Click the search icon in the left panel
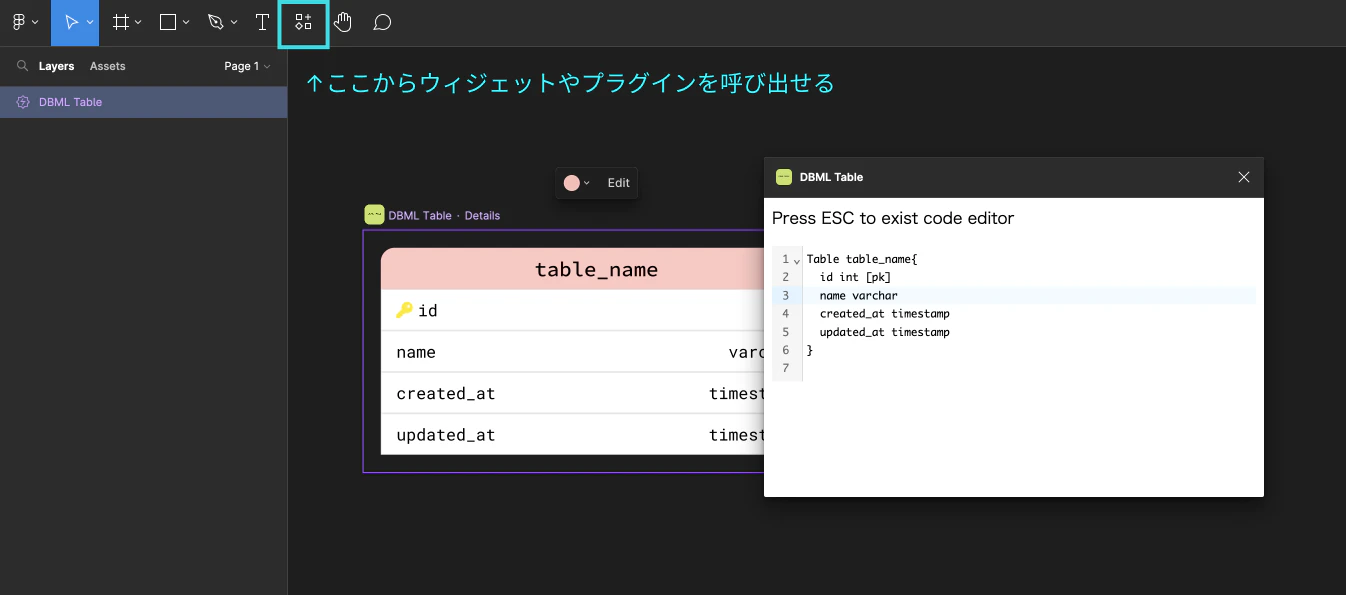This screenshot has height=595, width=1346. coord(22,66)
